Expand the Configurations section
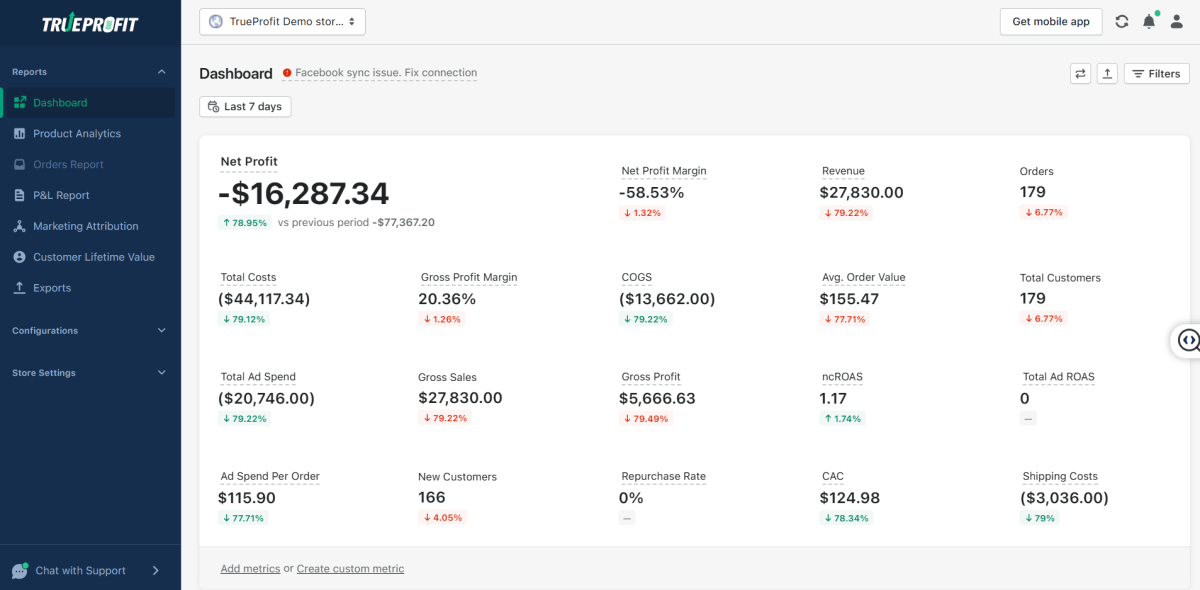 (162, 330)
